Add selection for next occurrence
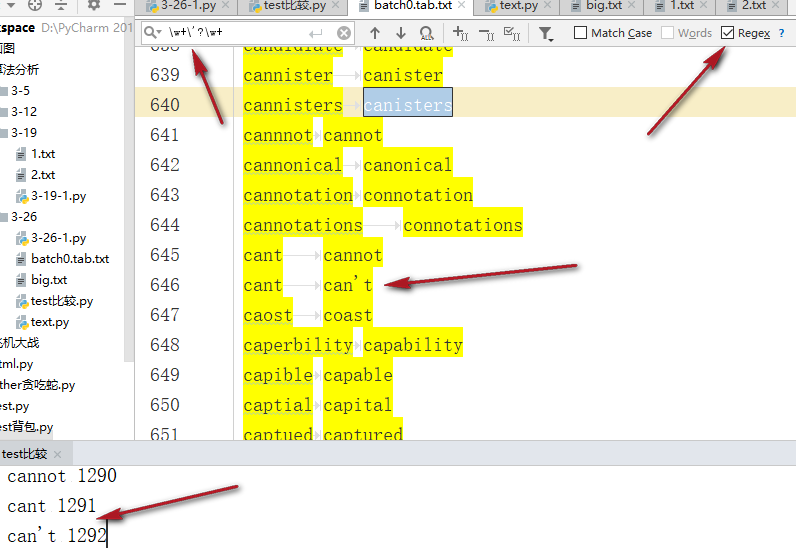This screenshot has height=556, width=796. coord(460,34)
